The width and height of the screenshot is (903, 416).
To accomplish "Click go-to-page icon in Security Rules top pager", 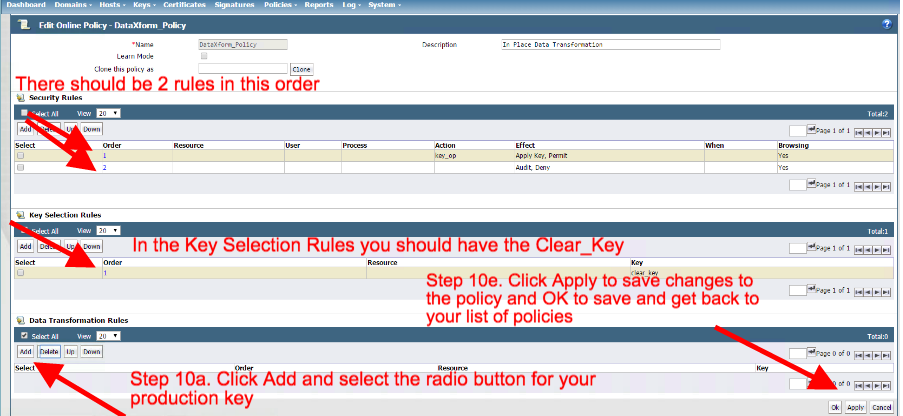I will [811, 130].
